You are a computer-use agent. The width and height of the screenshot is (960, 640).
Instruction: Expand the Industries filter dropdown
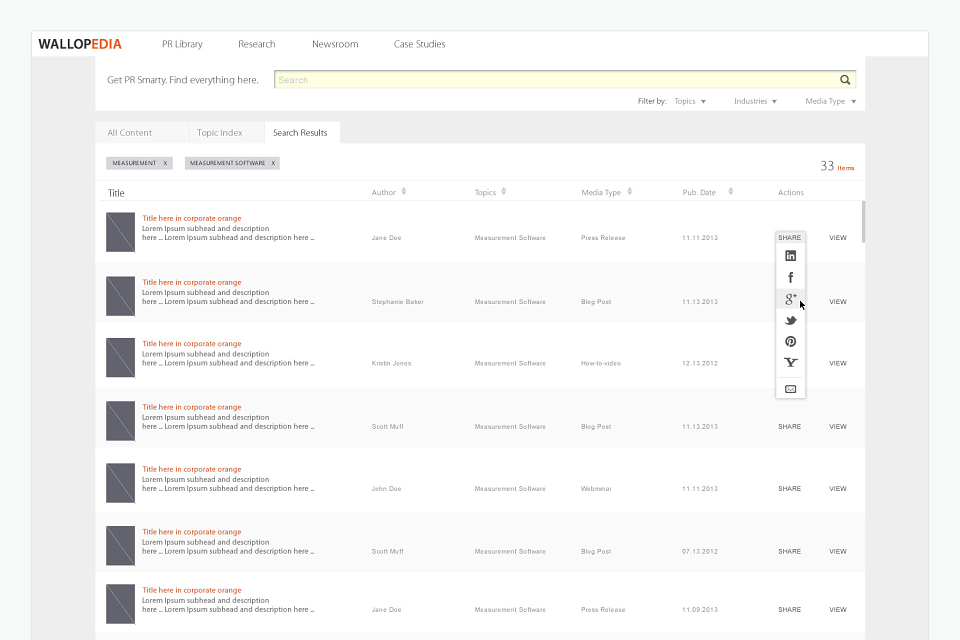pos(756,101)
